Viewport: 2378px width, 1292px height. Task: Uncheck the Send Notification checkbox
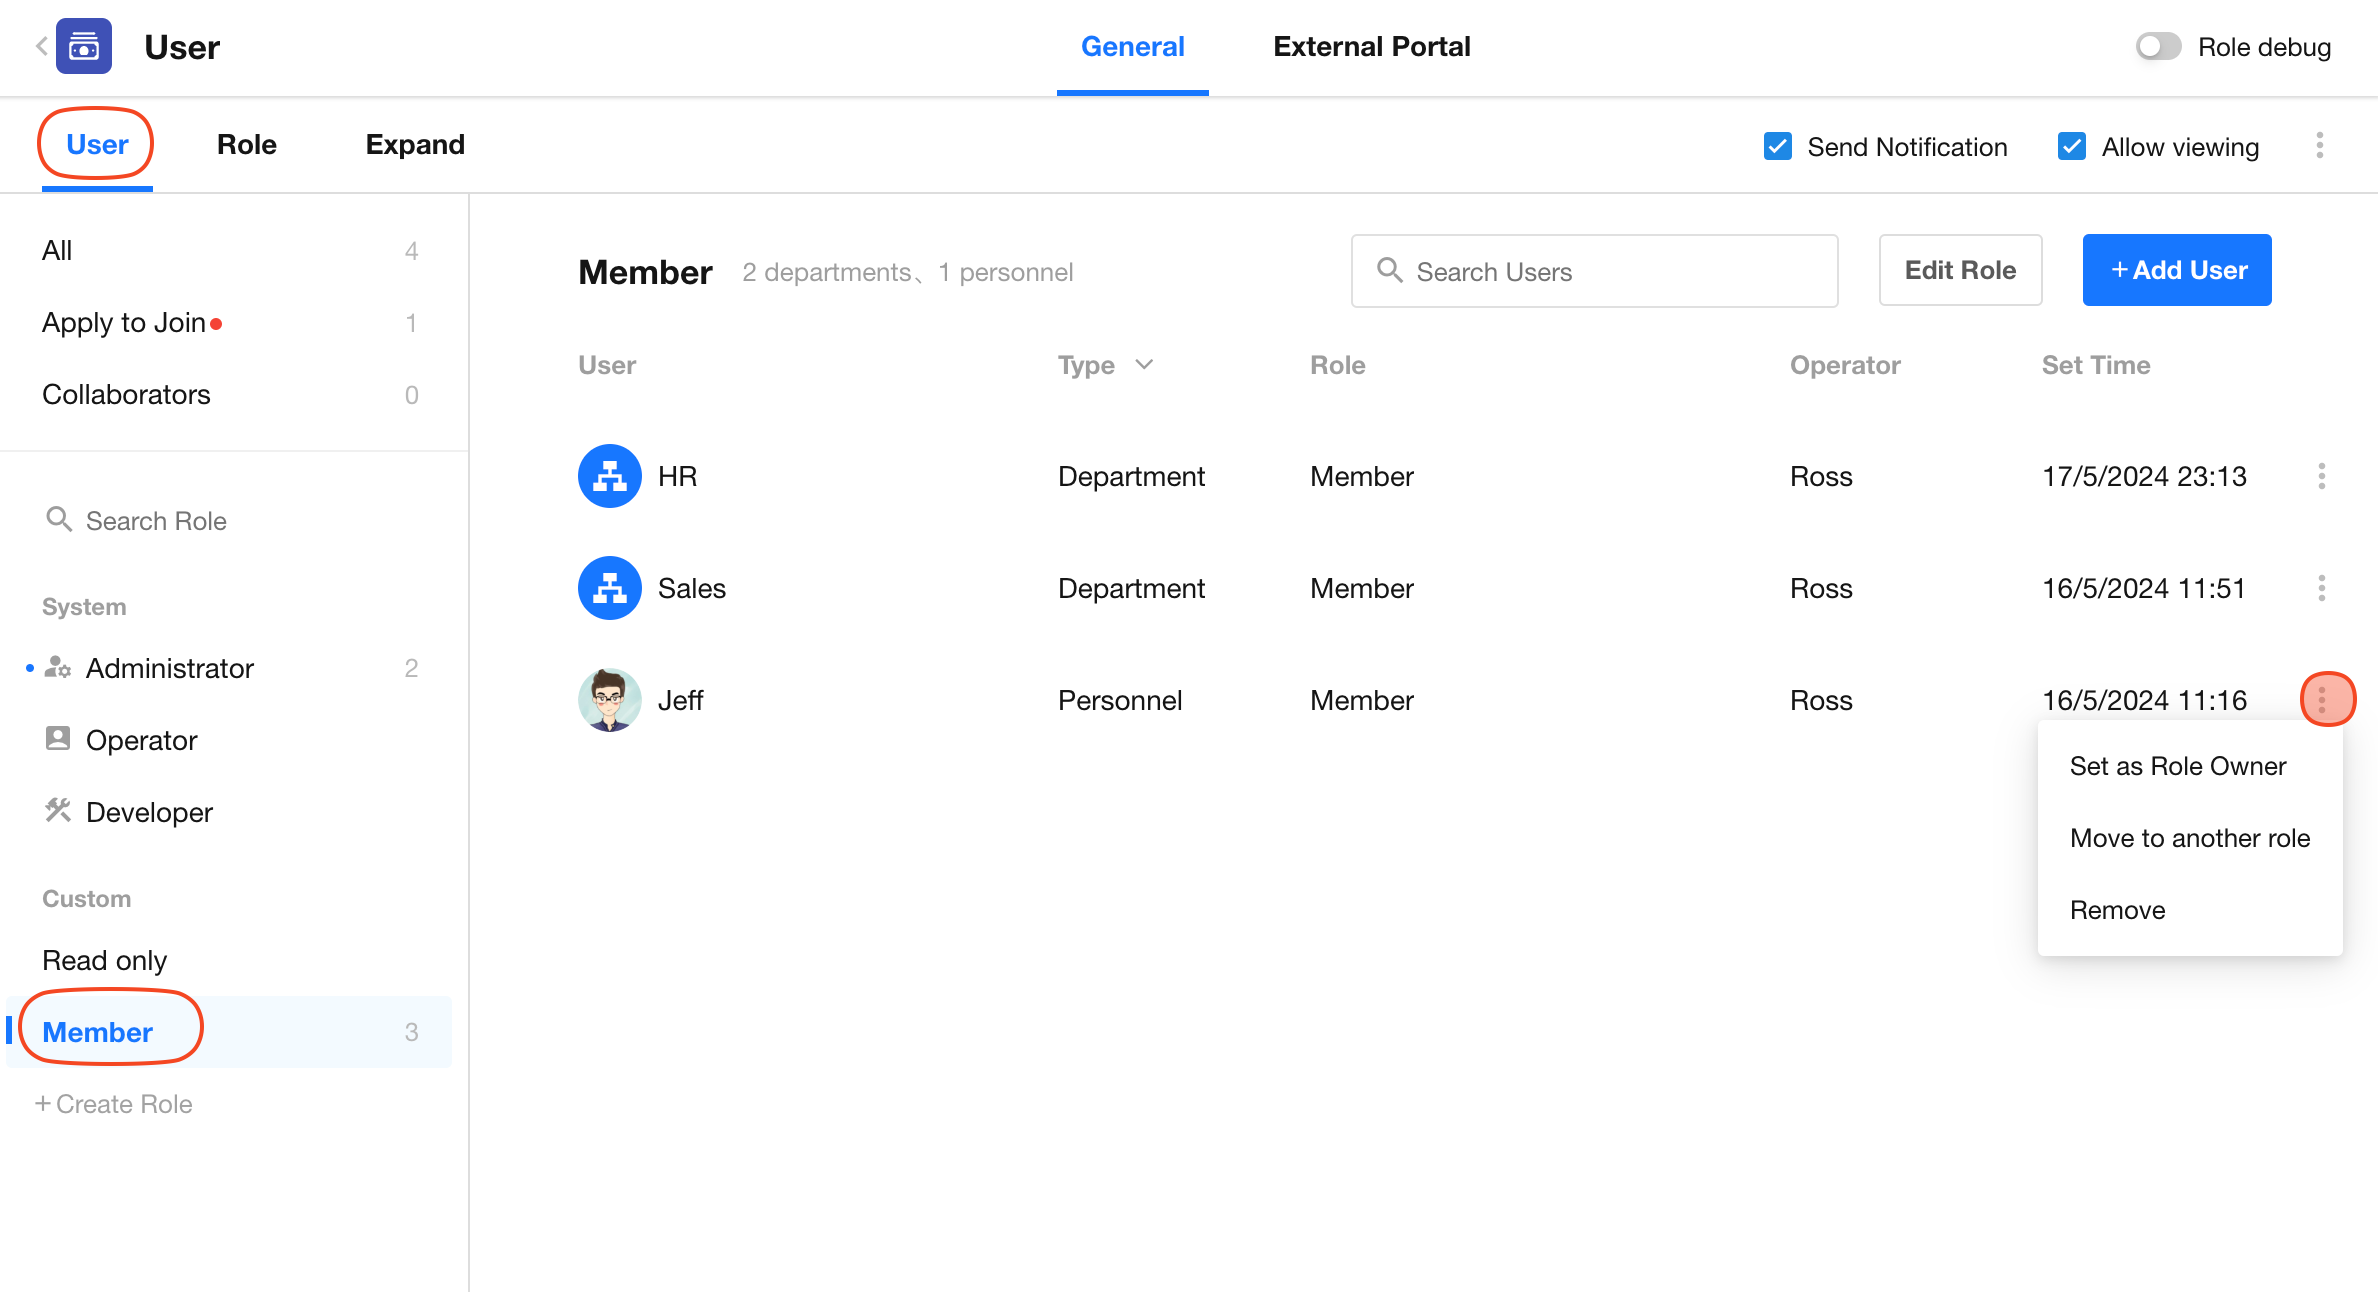[x=1777, y=146]
